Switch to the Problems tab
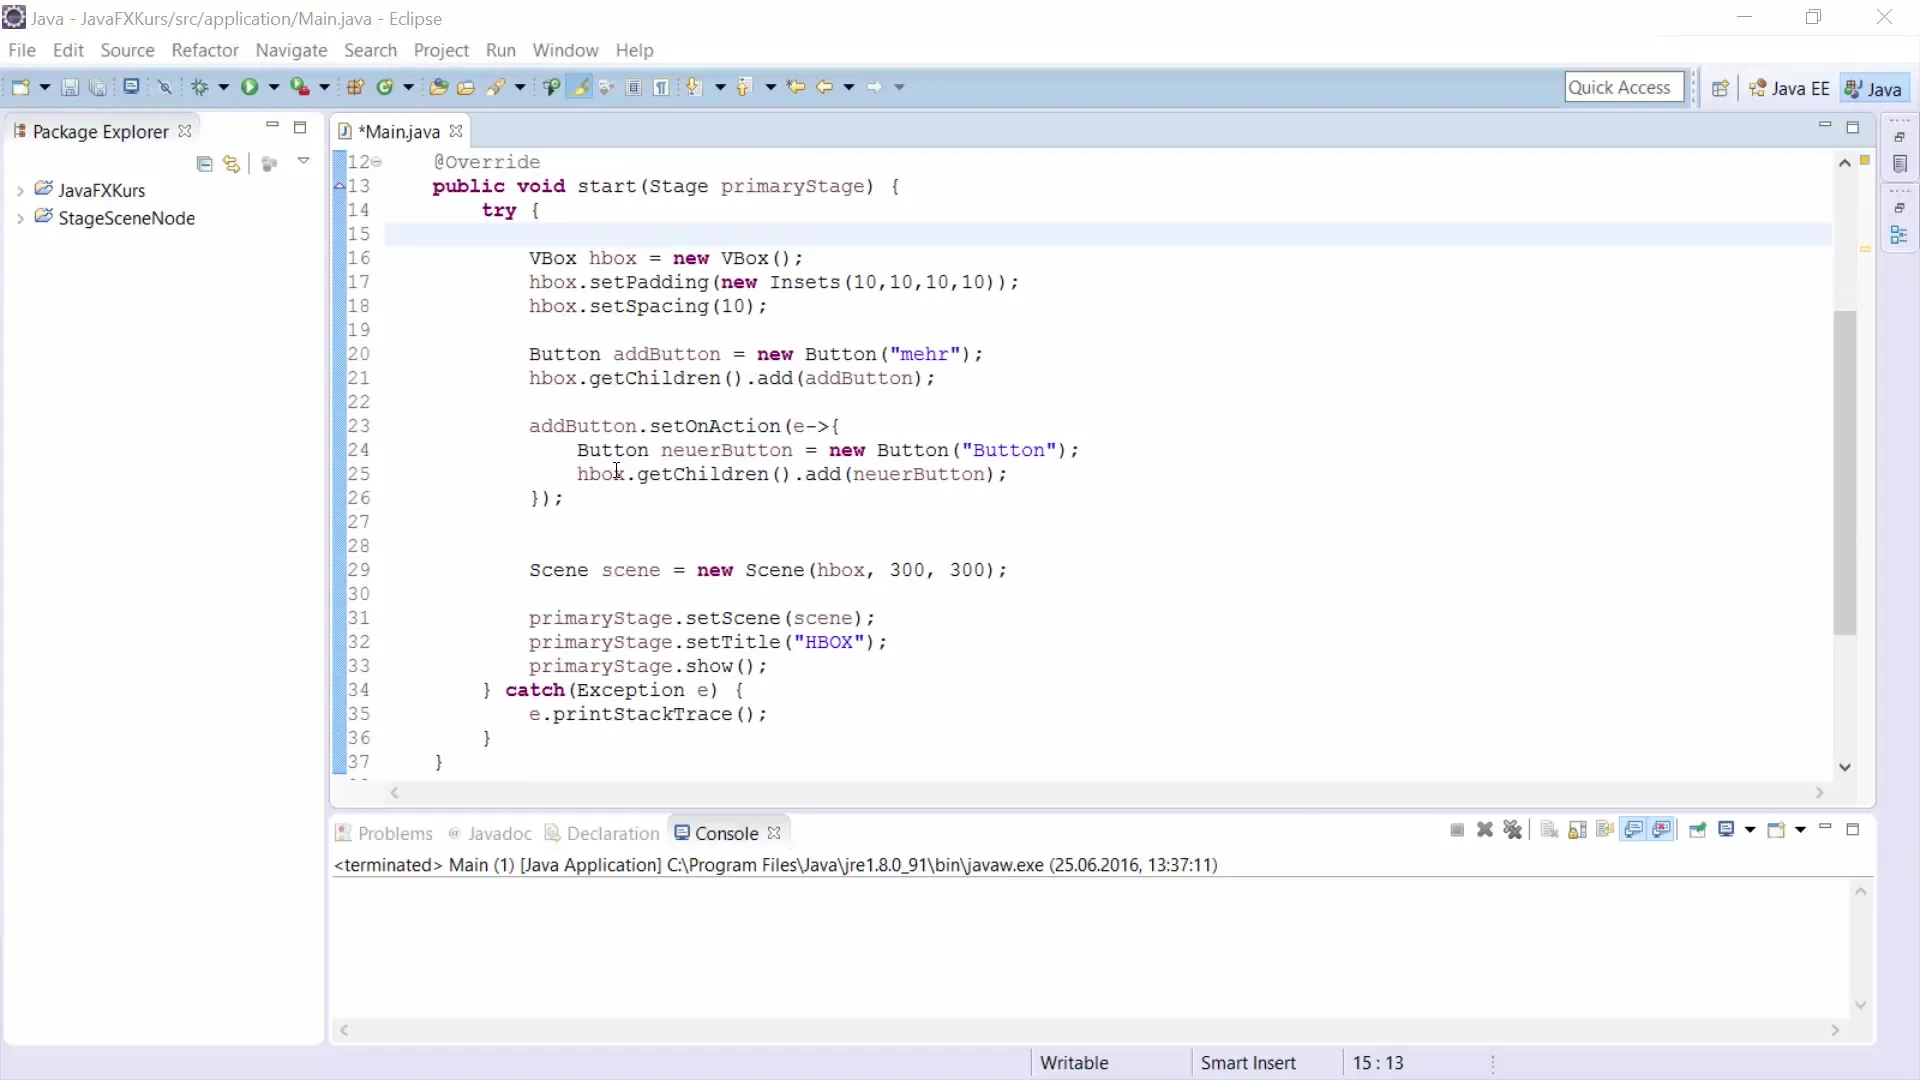The height and width of the screenshot is (1080, 1920). point(385,833)
